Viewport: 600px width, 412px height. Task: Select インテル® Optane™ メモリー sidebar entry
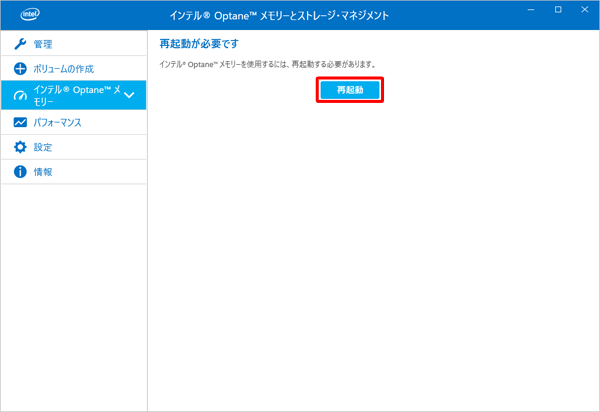click(x=74, y=95)
